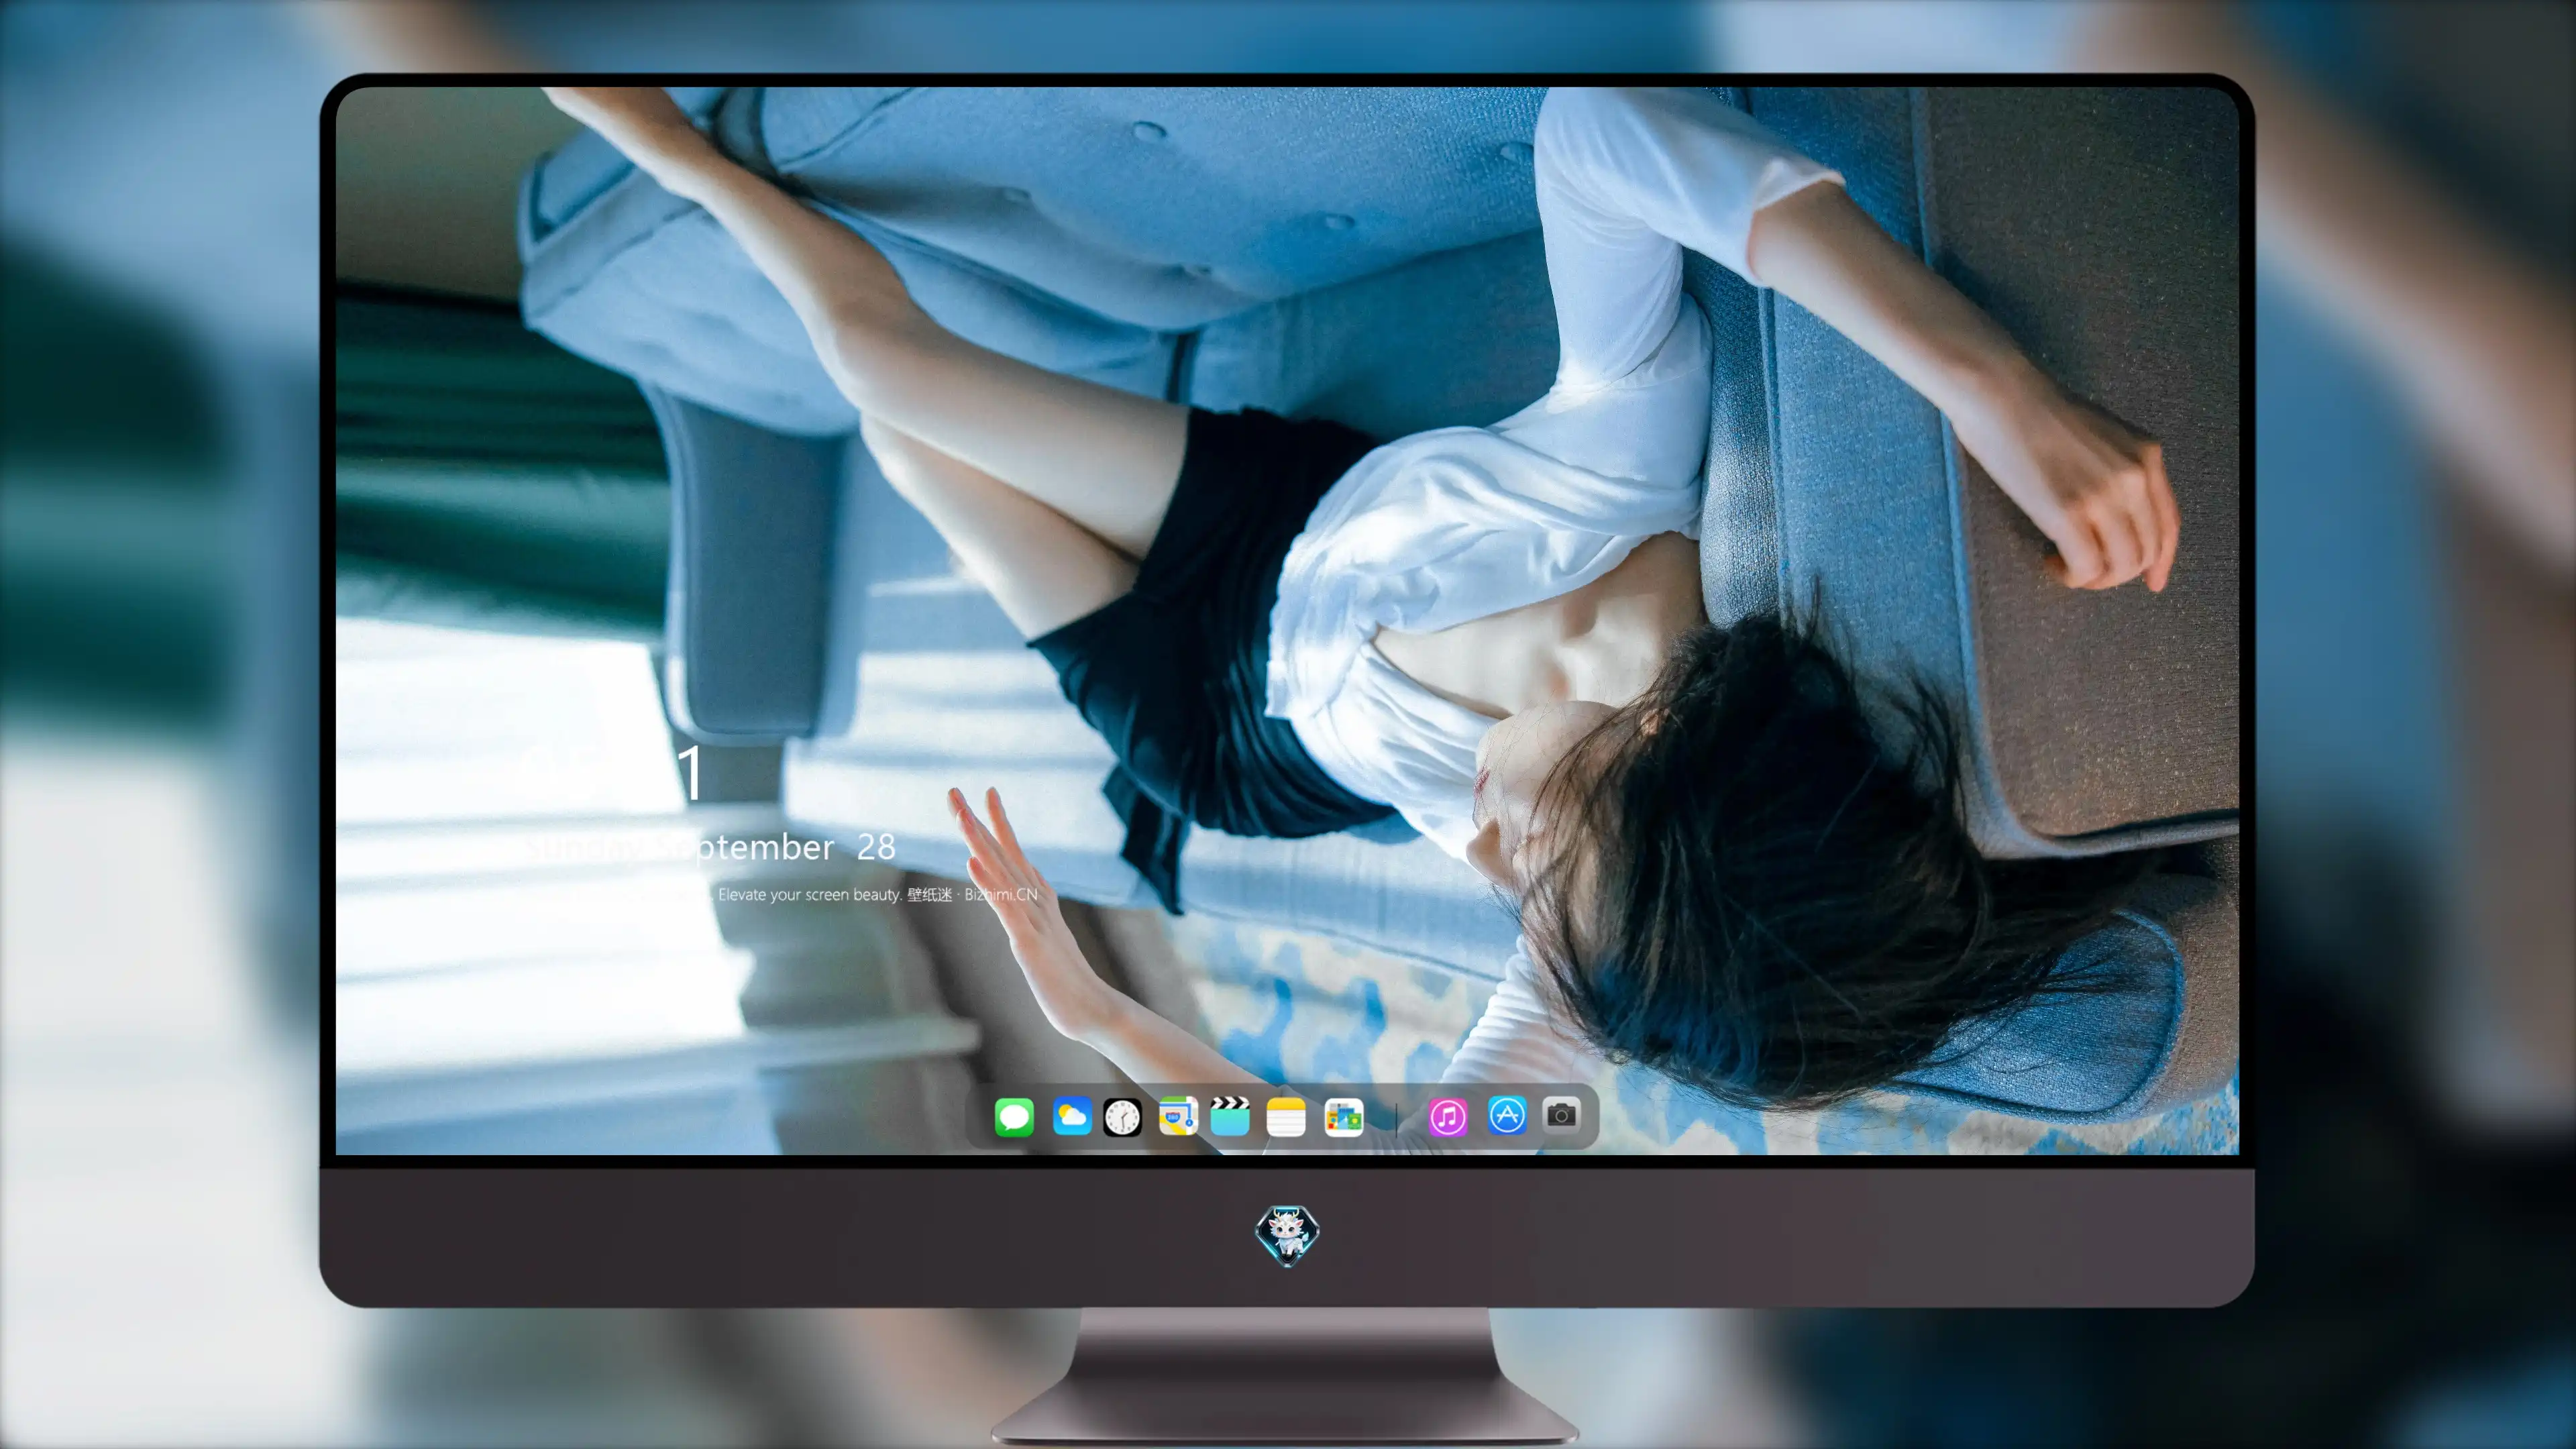
Task: Open the Clock app in dock
Action: (1122, 1117)
